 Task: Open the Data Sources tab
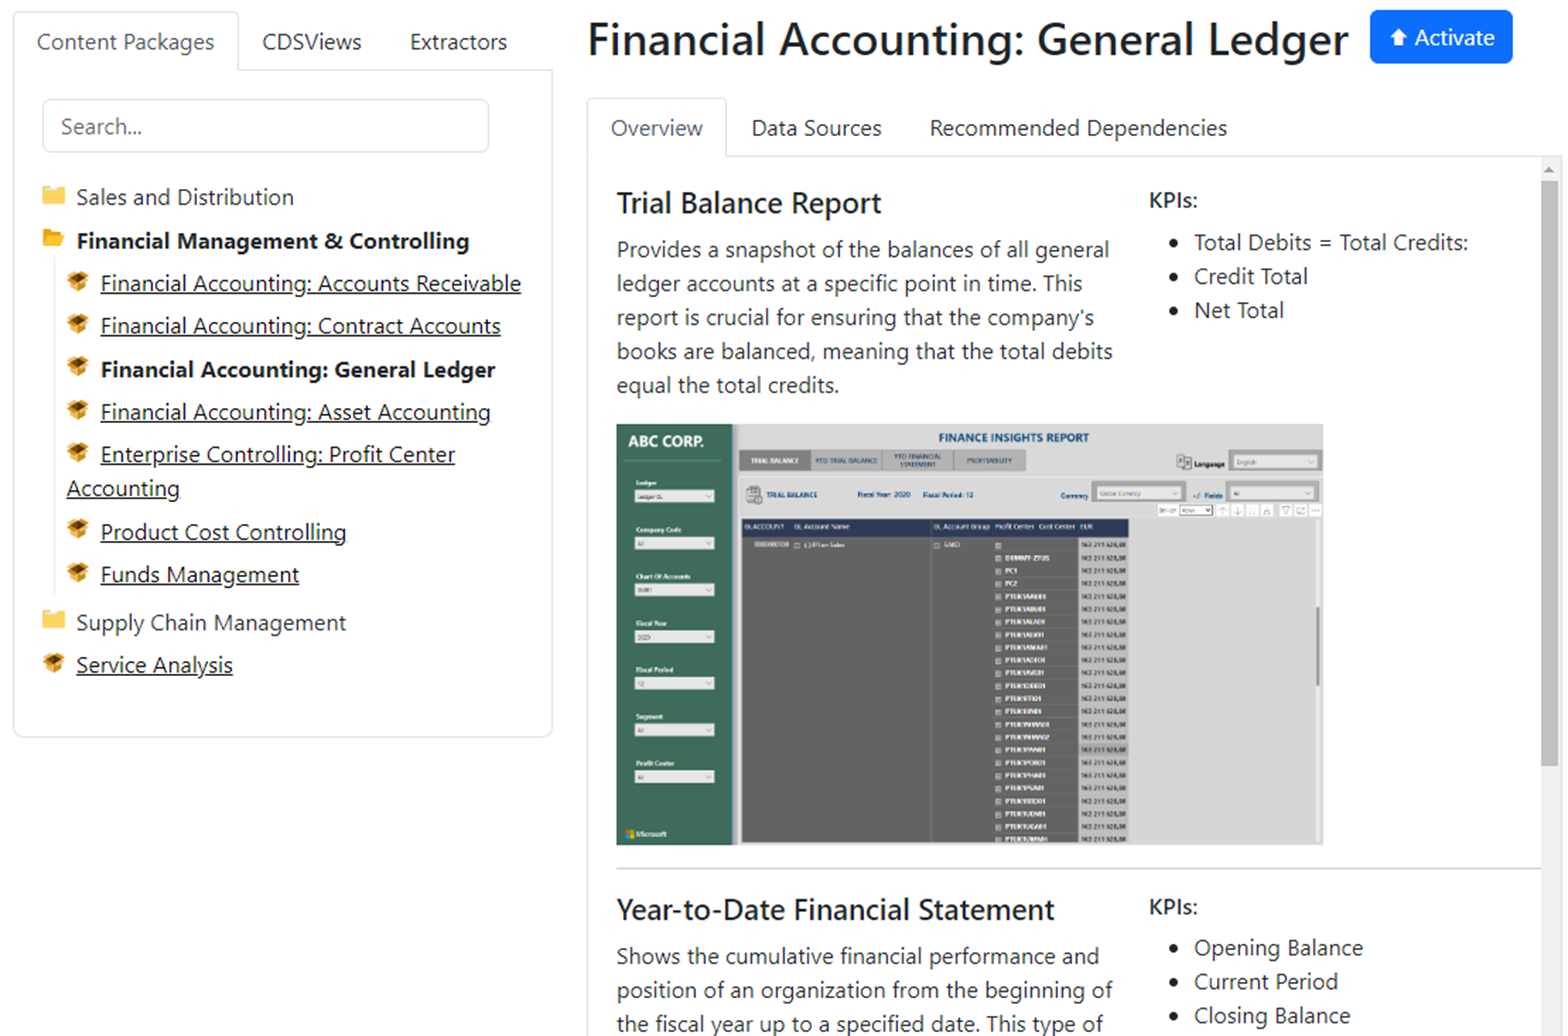pos(817,128)
